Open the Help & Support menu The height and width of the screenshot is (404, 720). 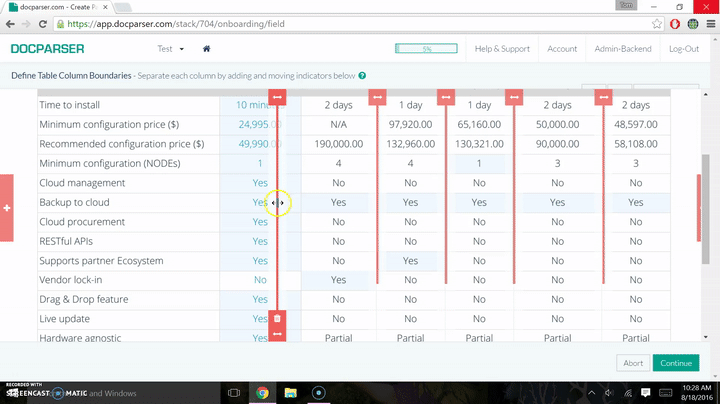click(x=502, y=48)
